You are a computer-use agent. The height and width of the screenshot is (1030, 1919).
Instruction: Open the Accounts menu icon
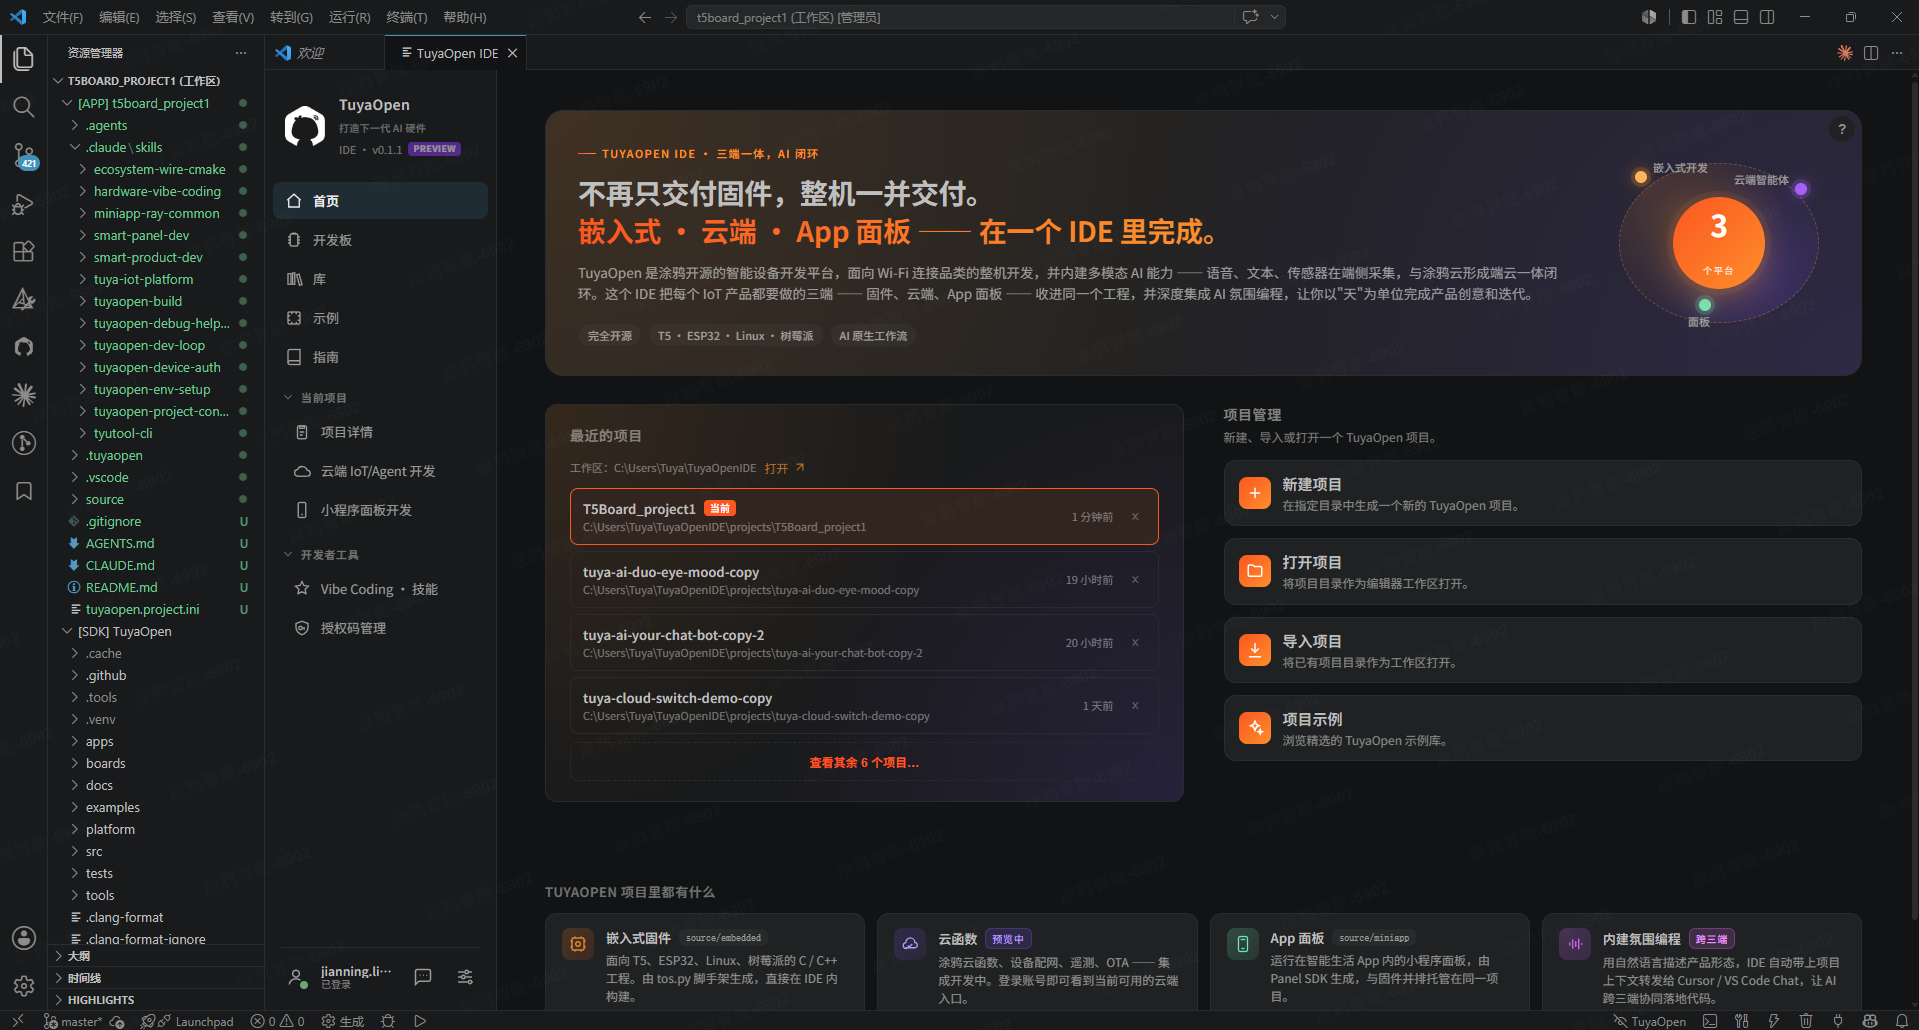24,938
